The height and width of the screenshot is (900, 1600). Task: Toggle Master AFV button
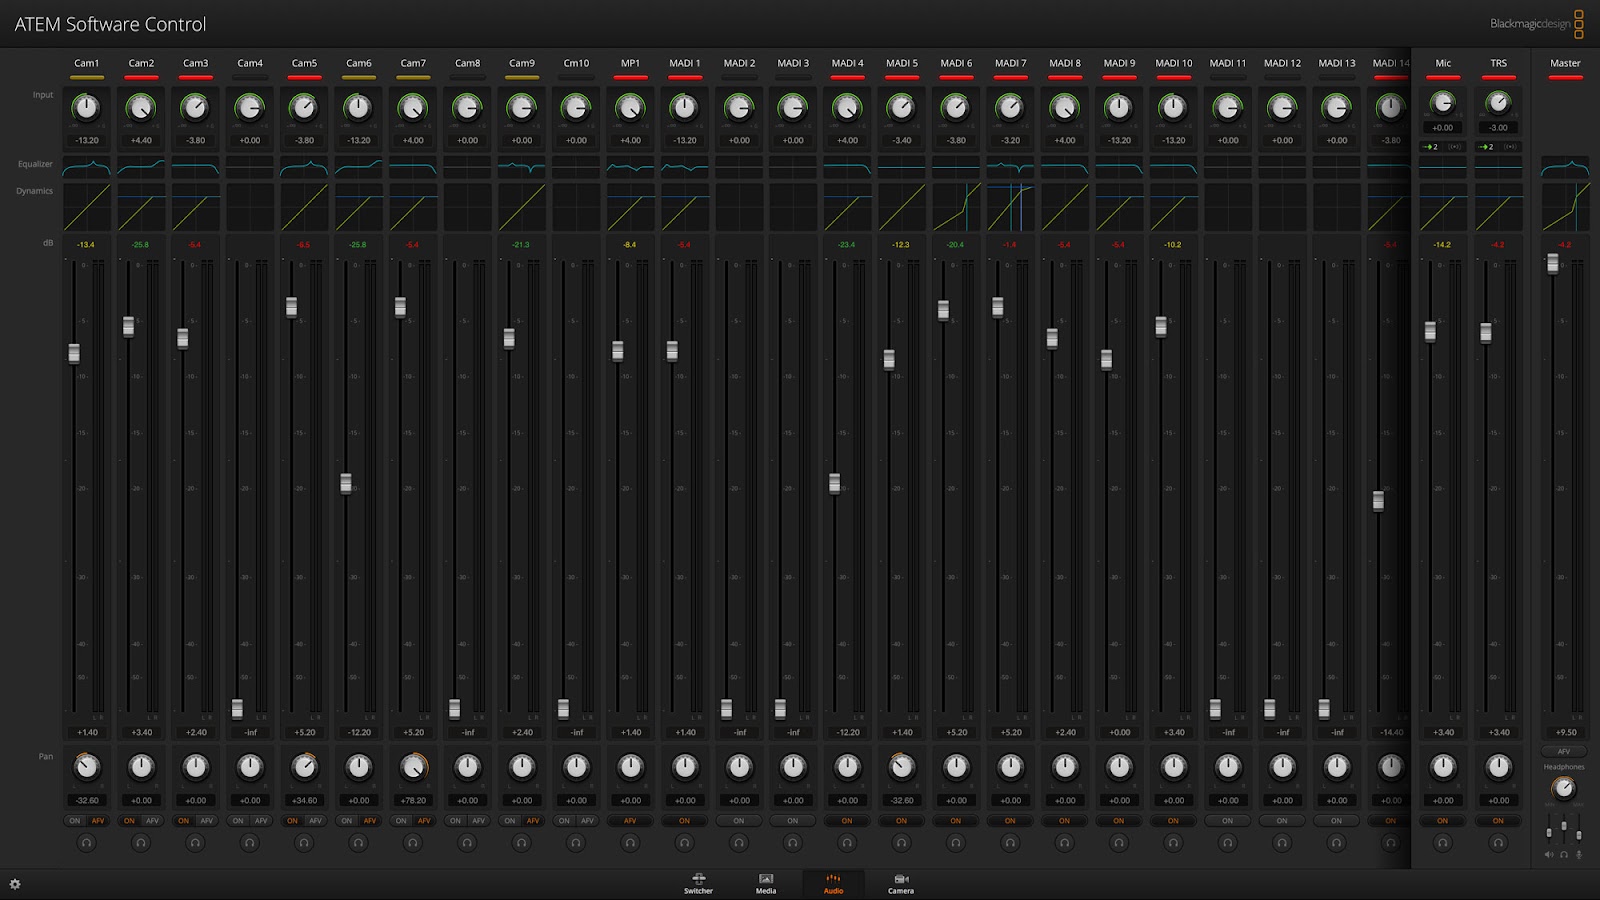(x=1564, y=751)
